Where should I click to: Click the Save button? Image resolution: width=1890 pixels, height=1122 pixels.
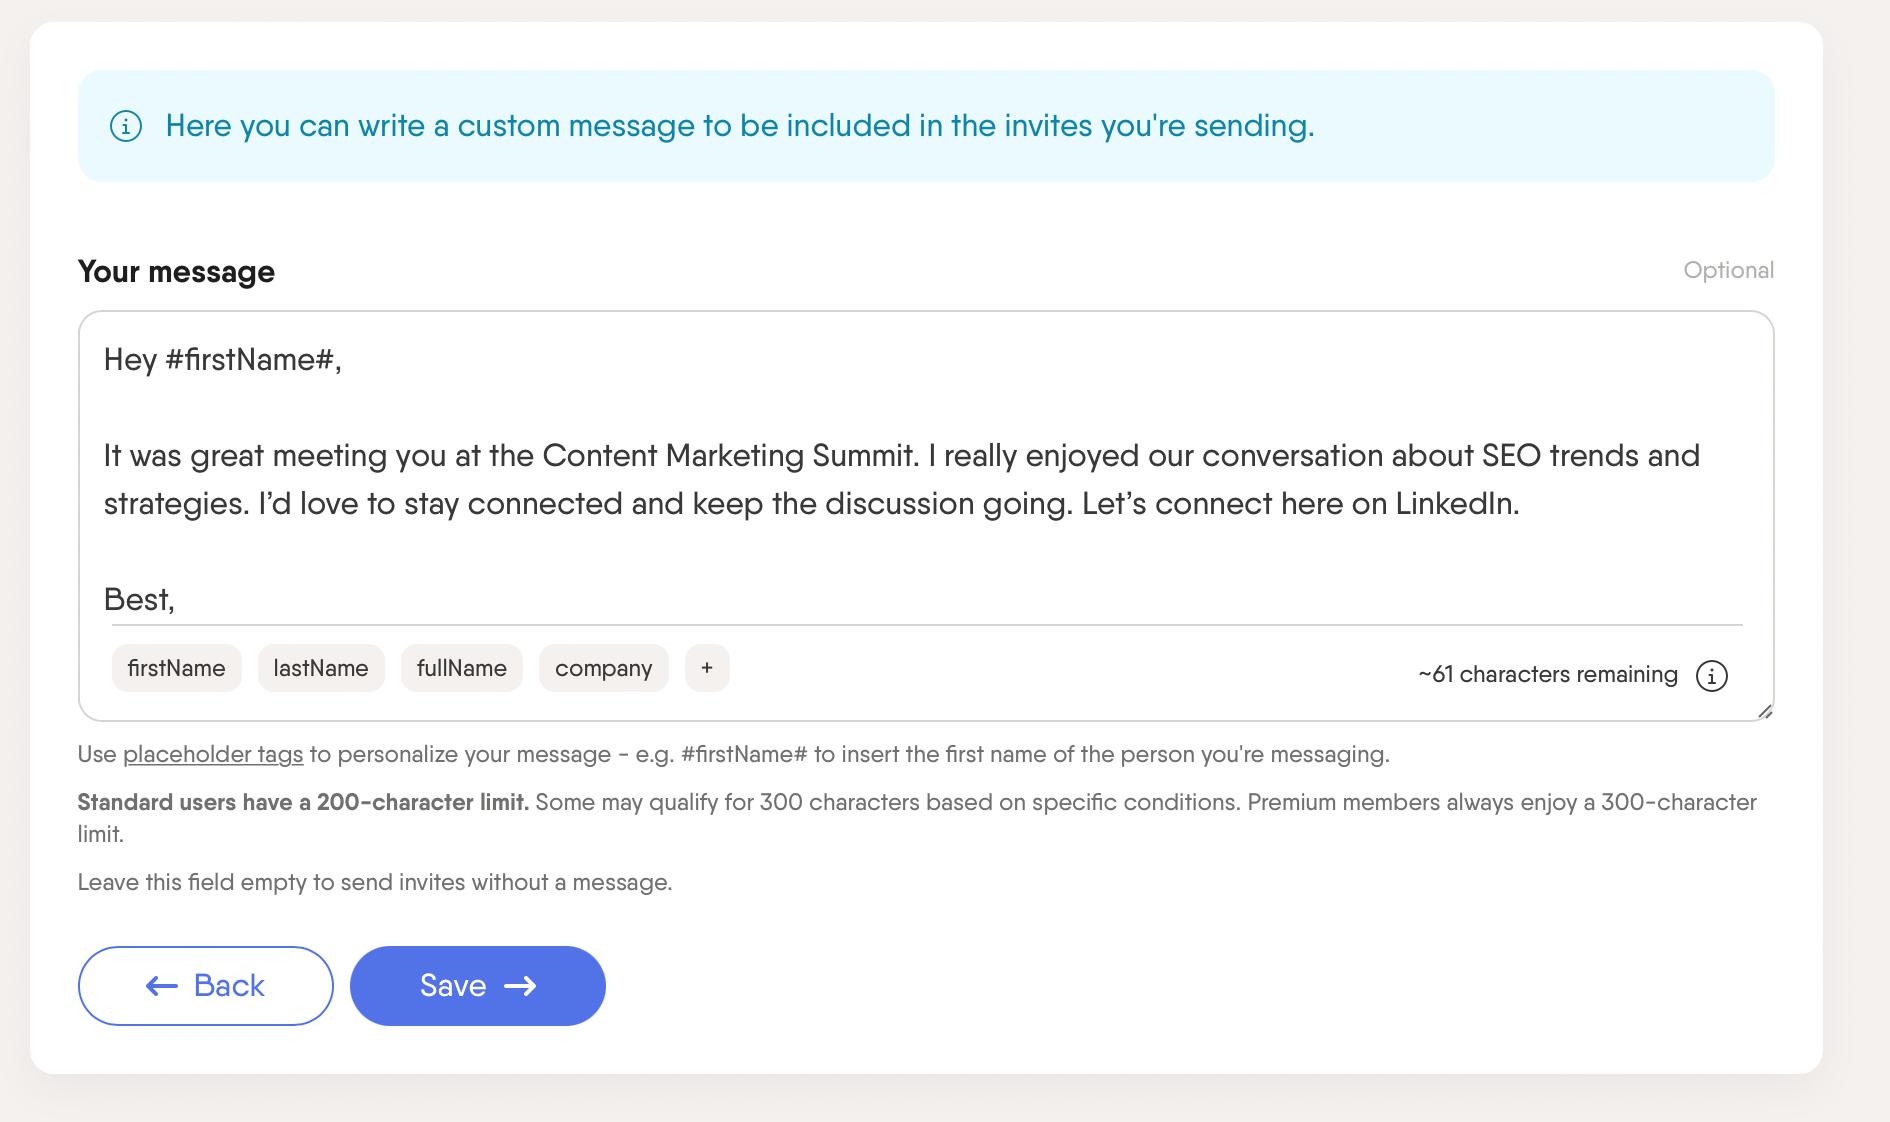478,986
